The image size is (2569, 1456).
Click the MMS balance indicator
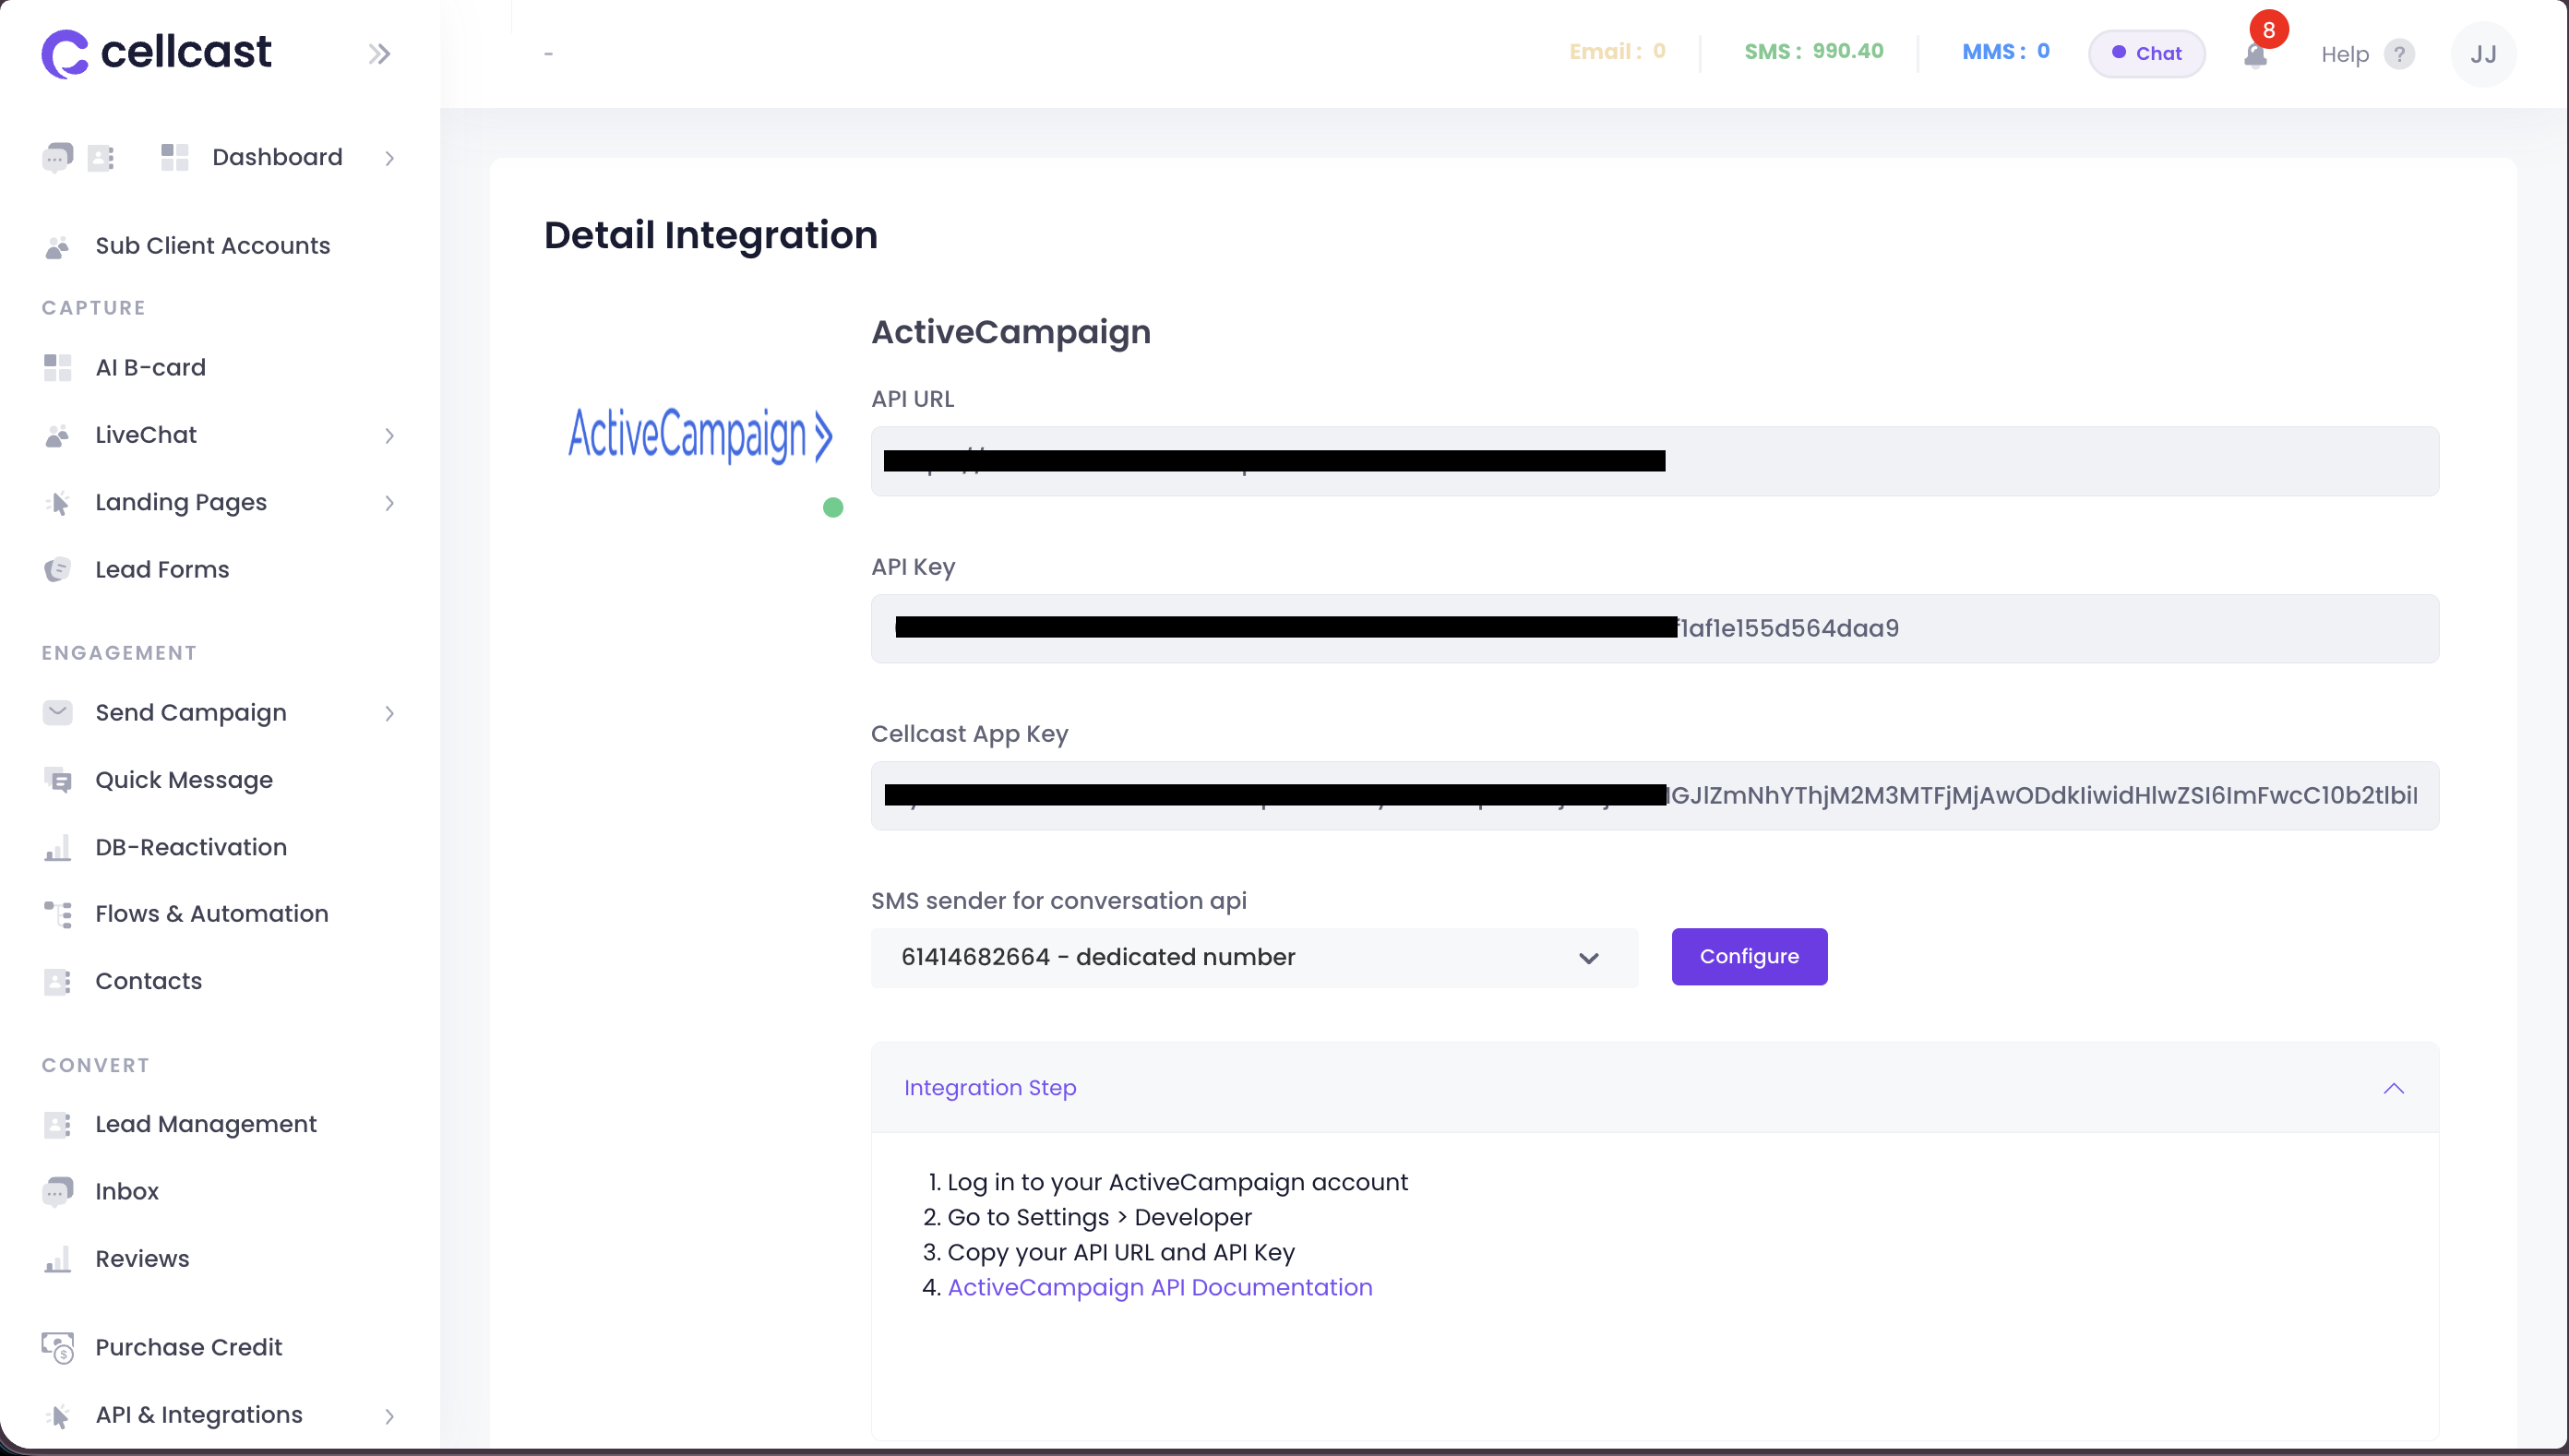pyautogui.click(x=2005, y=52)
